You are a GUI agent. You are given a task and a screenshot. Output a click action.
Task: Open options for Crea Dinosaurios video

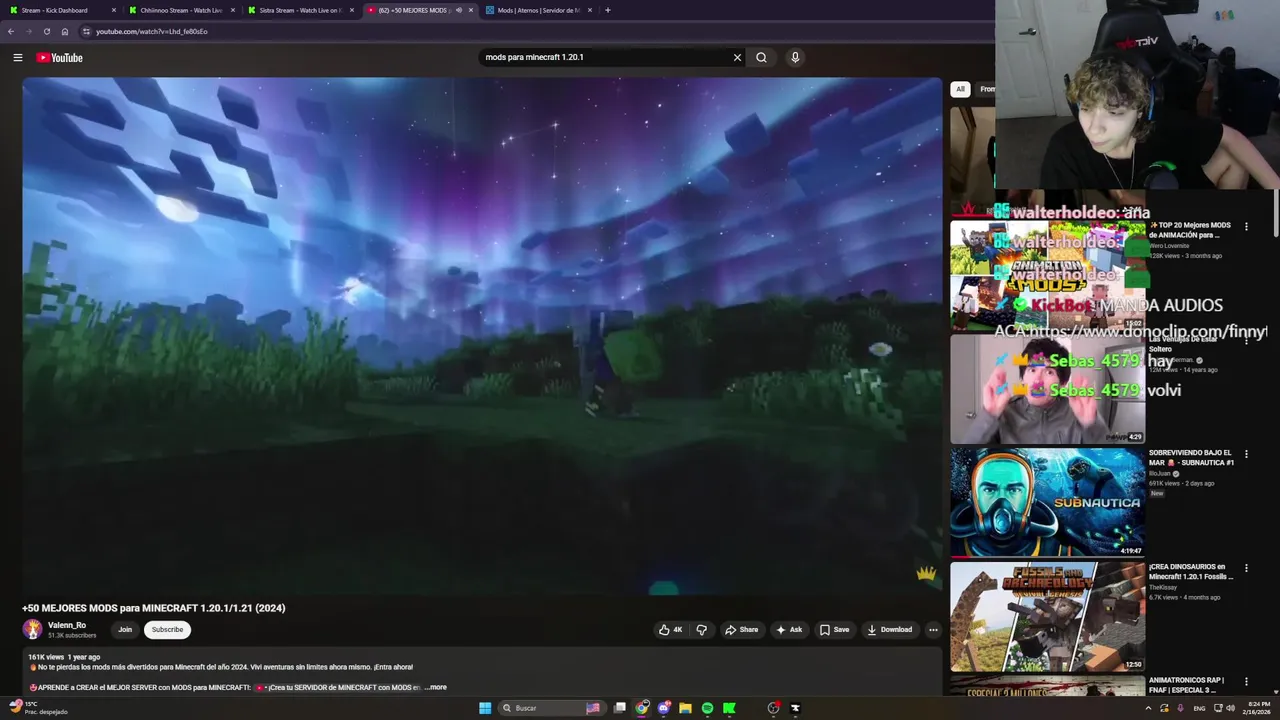pyautogui.click(x=1246, y=568)
